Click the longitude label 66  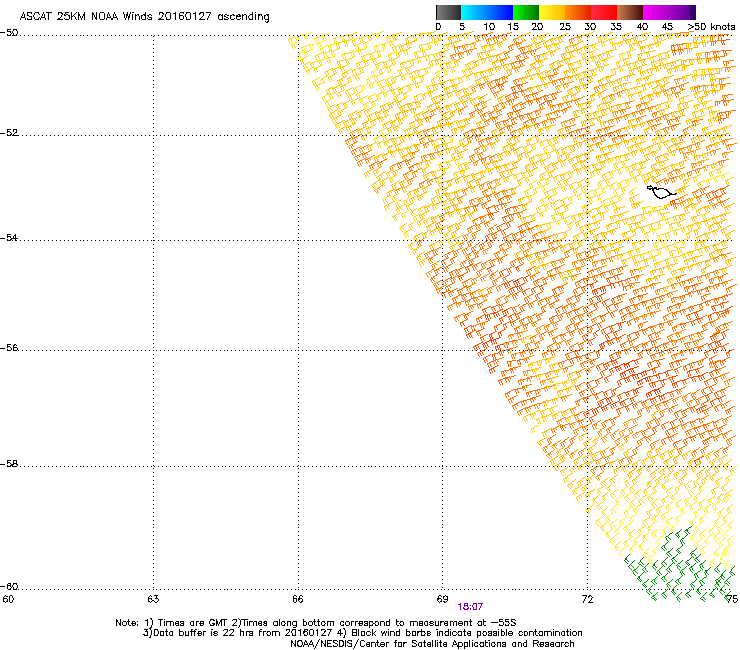tap(298, 599)
